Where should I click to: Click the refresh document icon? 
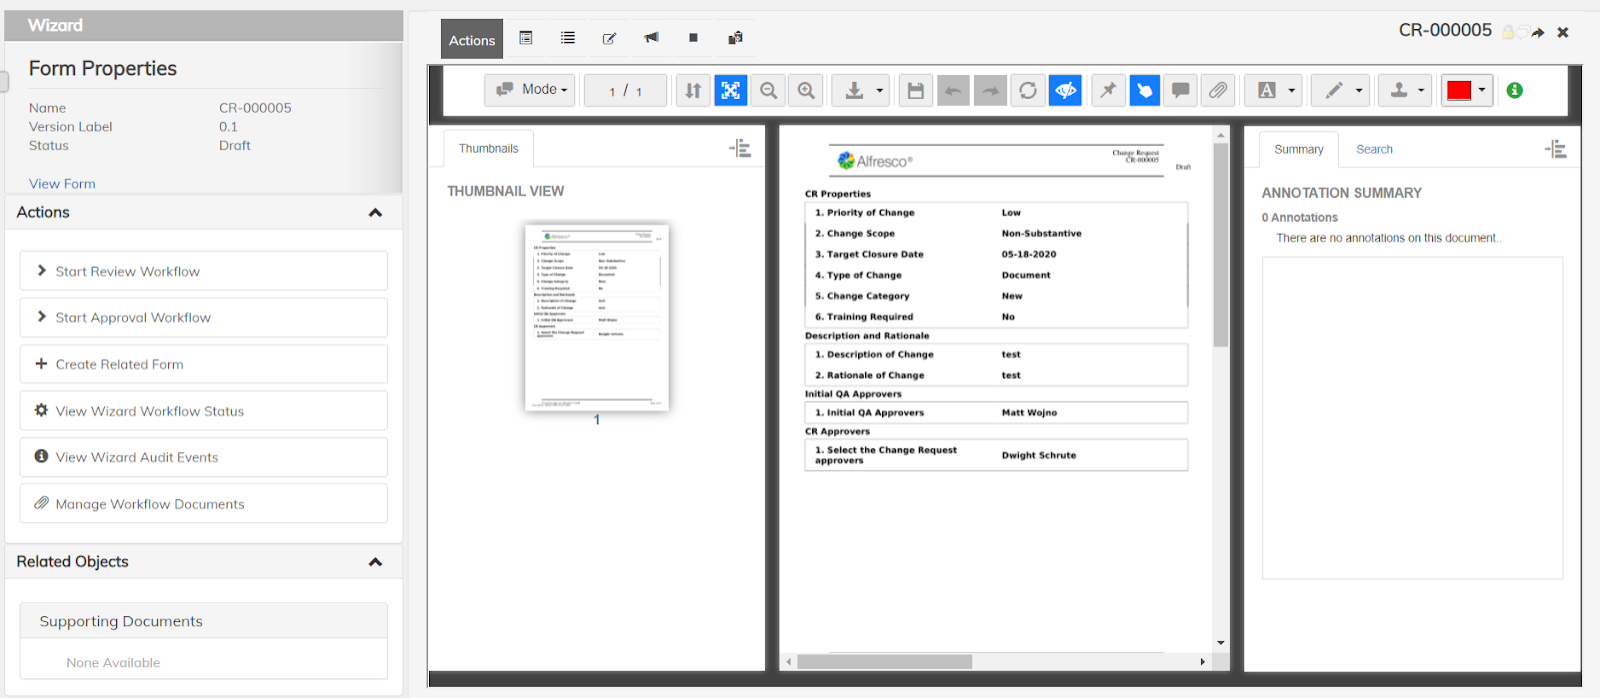click(x=1028, y=91)
